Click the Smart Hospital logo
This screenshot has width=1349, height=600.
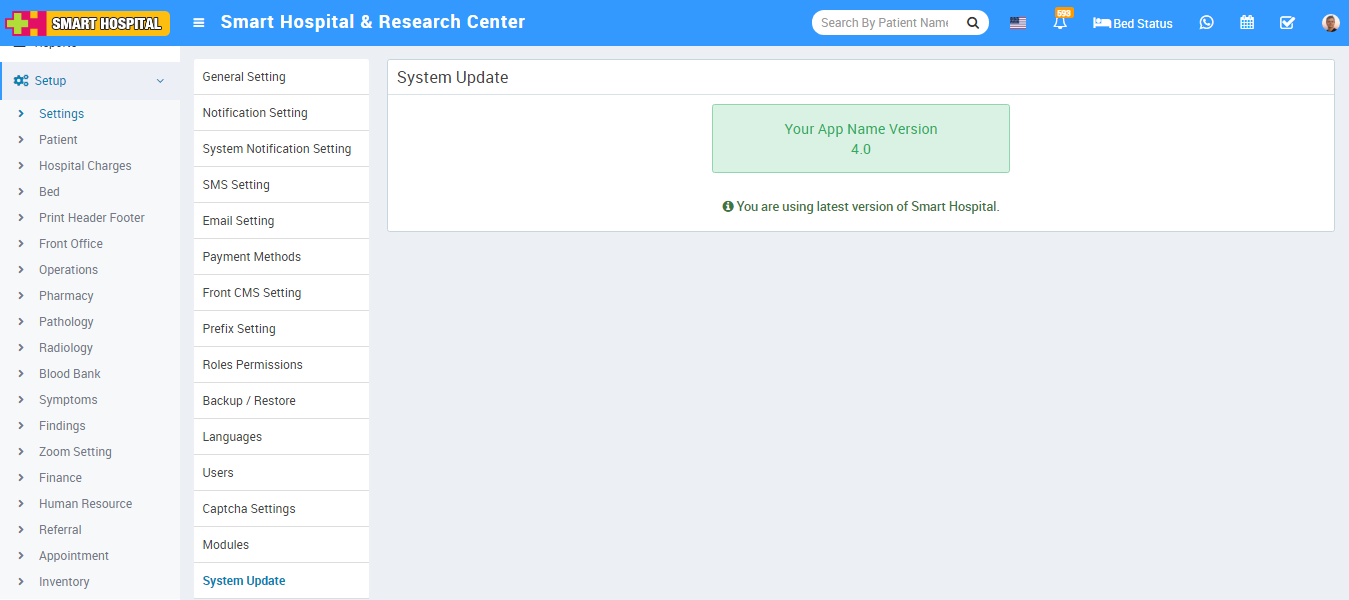(88, 23)
